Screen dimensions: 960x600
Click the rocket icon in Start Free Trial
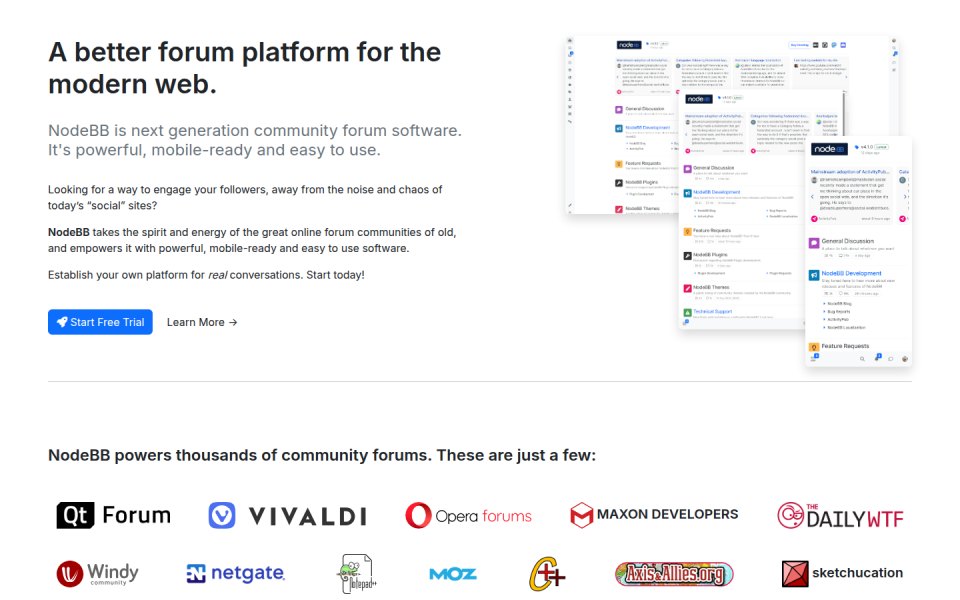point(62,322)
